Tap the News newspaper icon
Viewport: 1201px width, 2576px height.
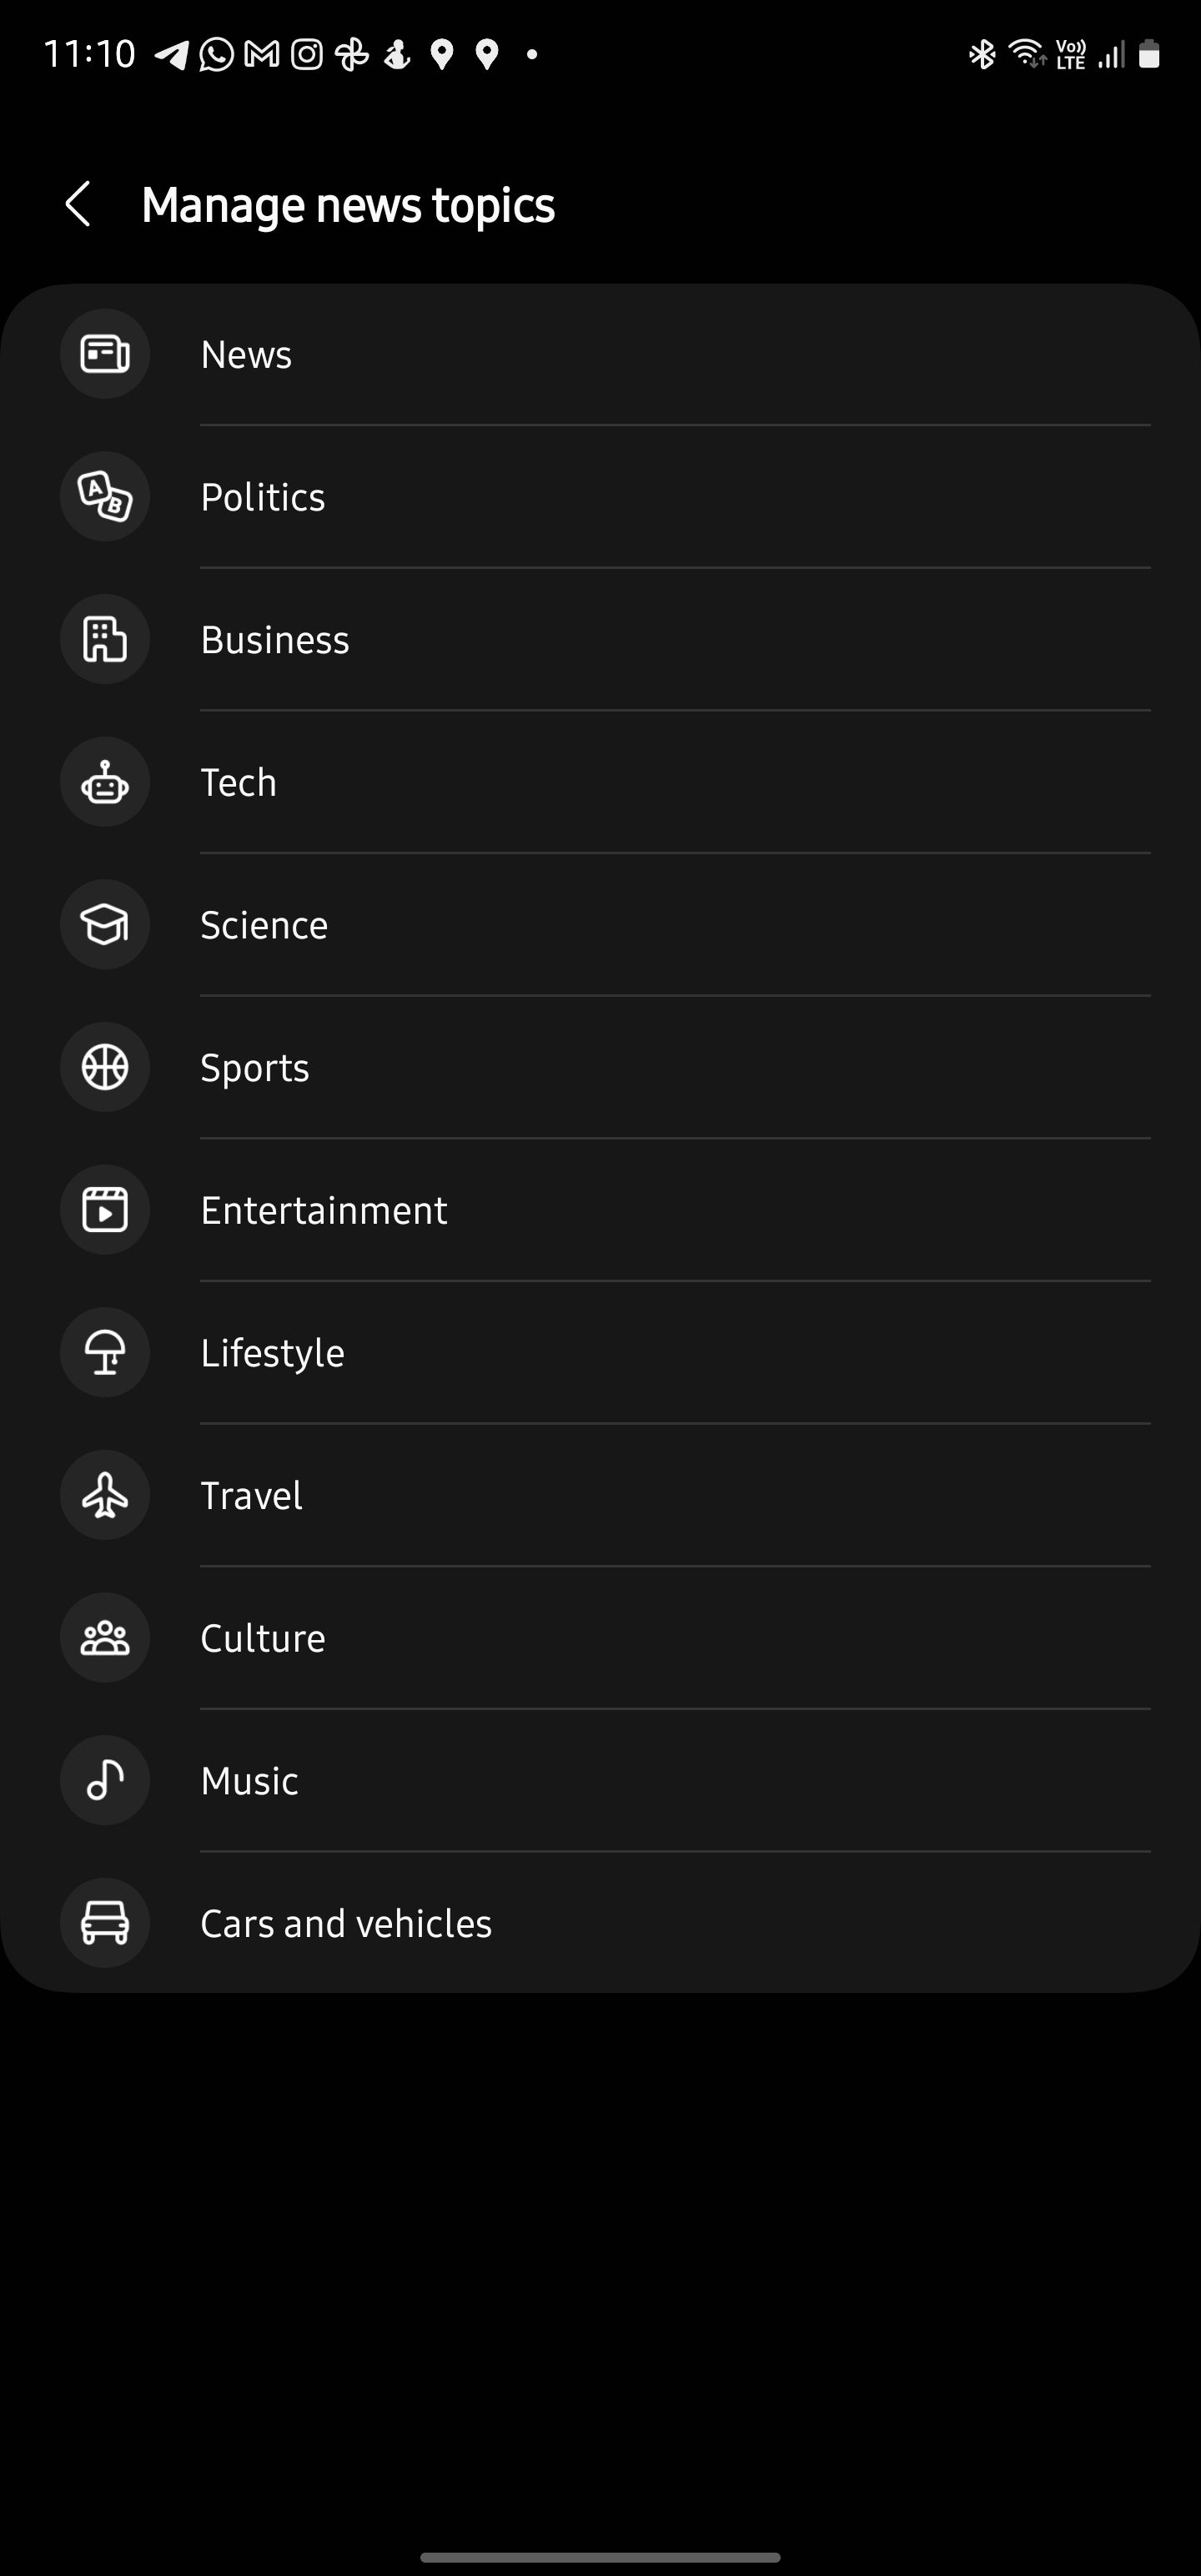[x=105, y=354]
